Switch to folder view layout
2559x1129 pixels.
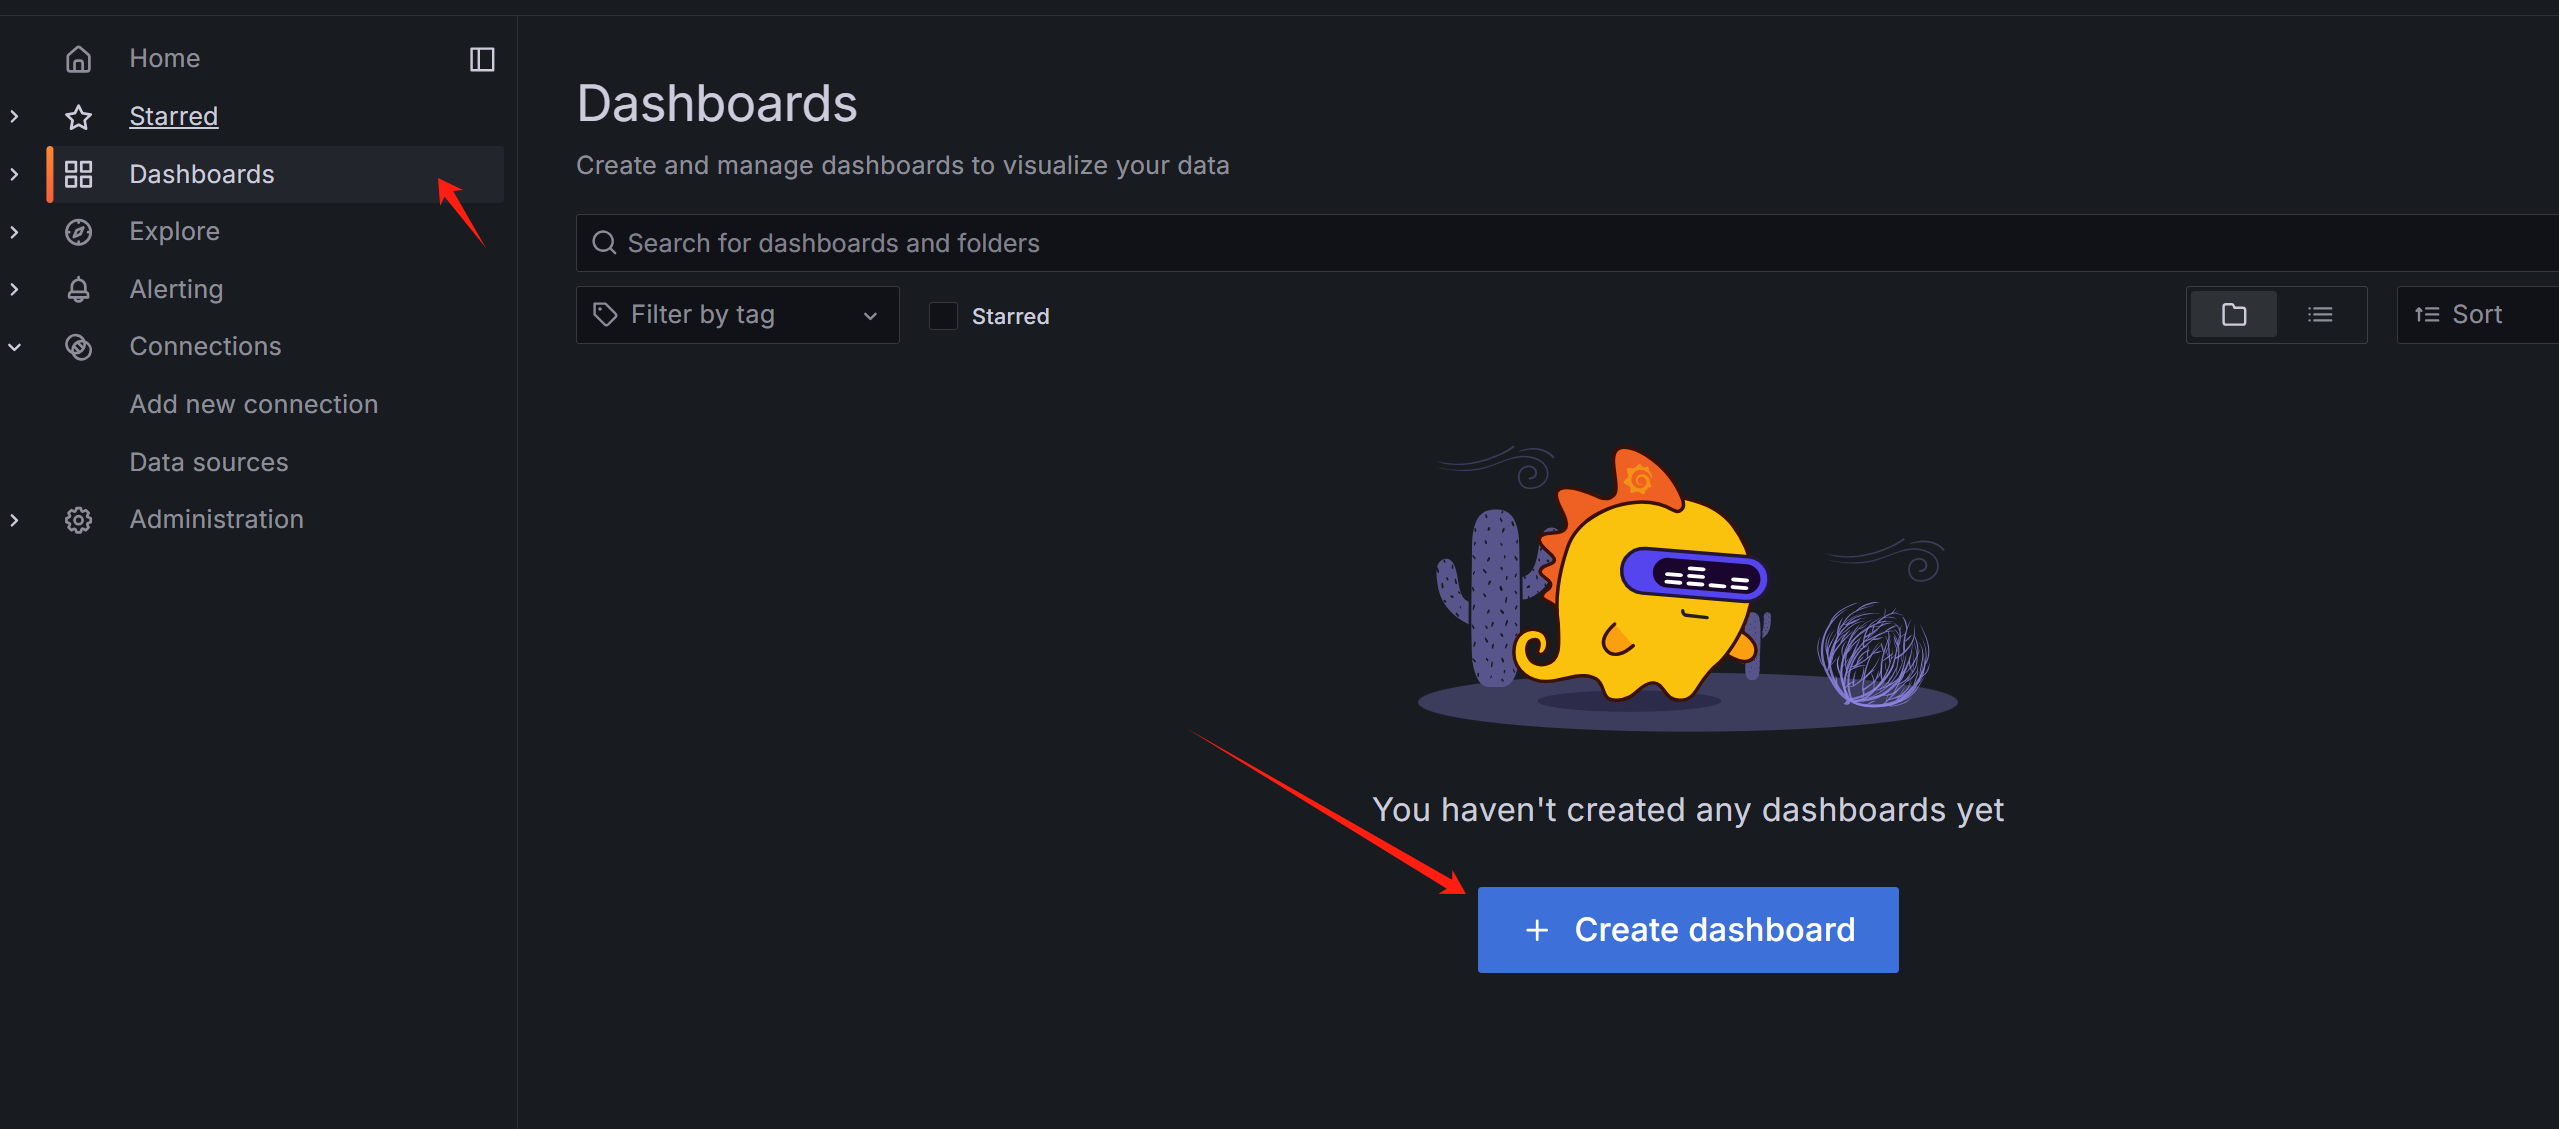coord(2233,315)
